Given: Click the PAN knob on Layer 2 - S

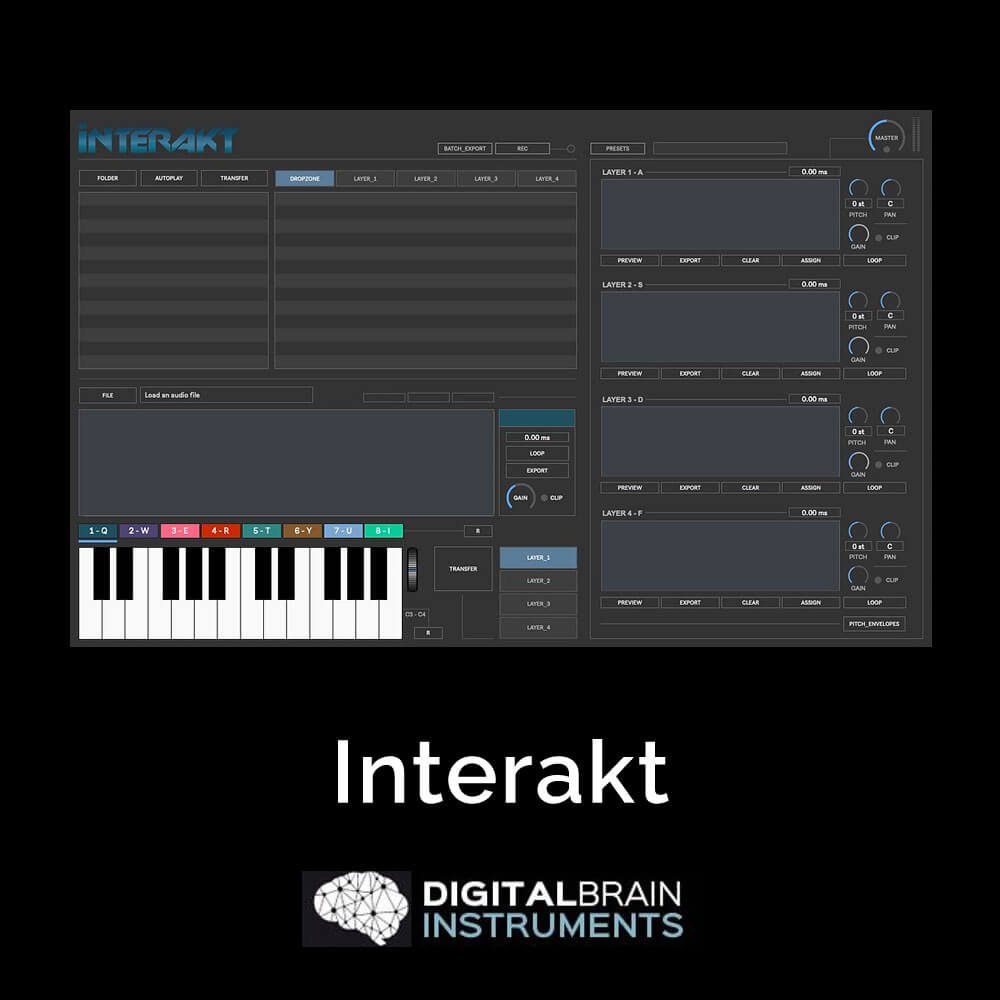Looking at the screenshot, I should tap(889, 300).
